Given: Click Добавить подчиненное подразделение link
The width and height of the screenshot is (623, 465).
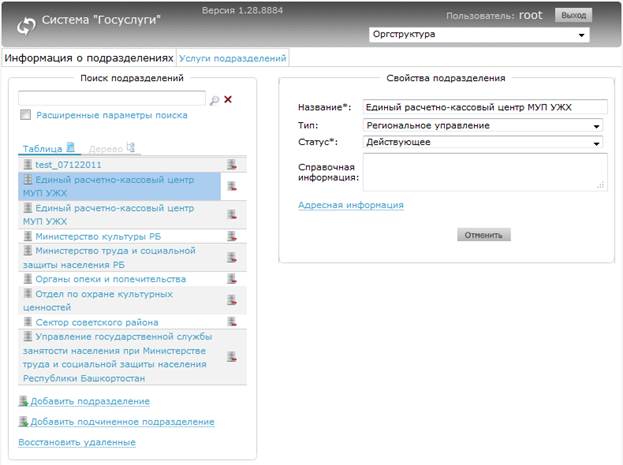Looking at the screenshot, I should pyautogui.click(x=122, y=422).
